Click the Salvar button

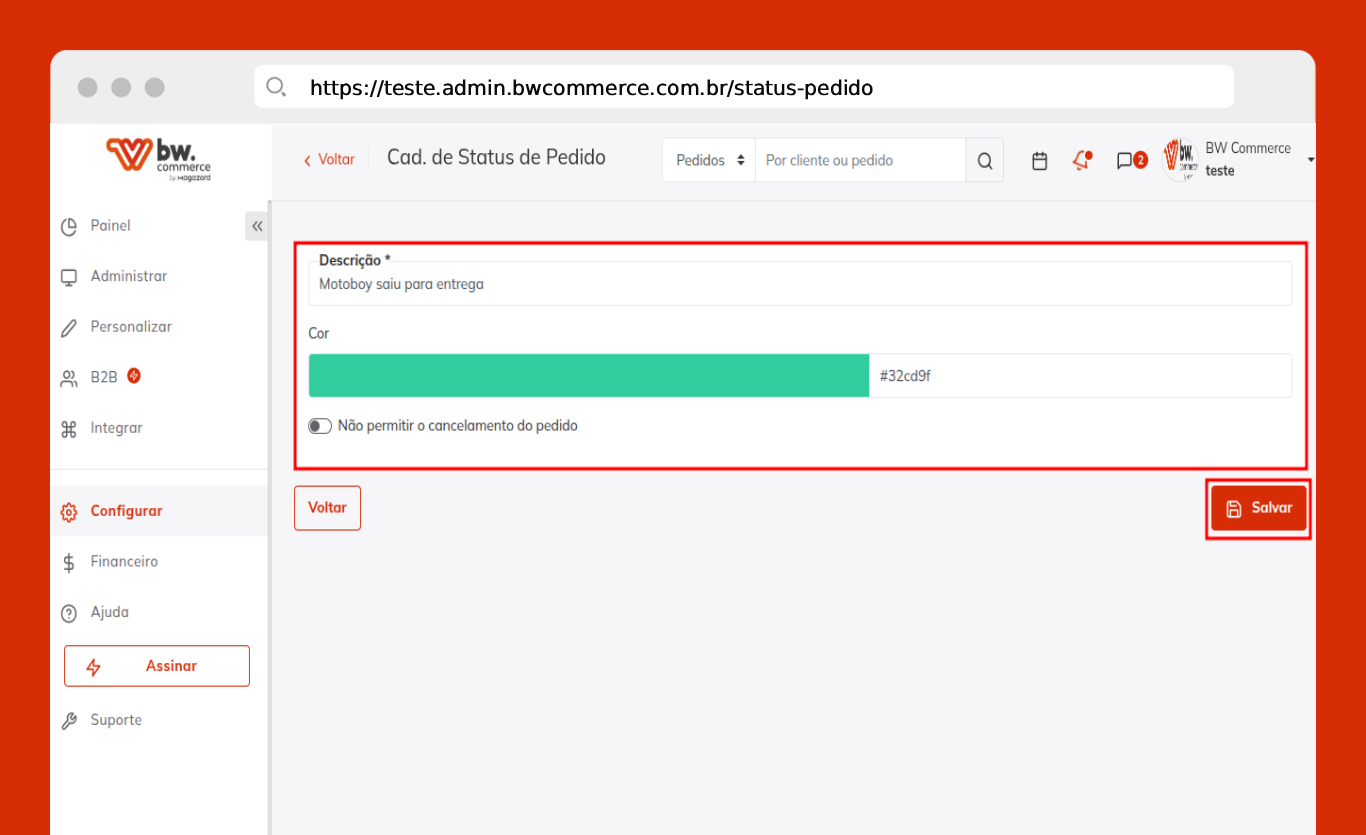1258,508
